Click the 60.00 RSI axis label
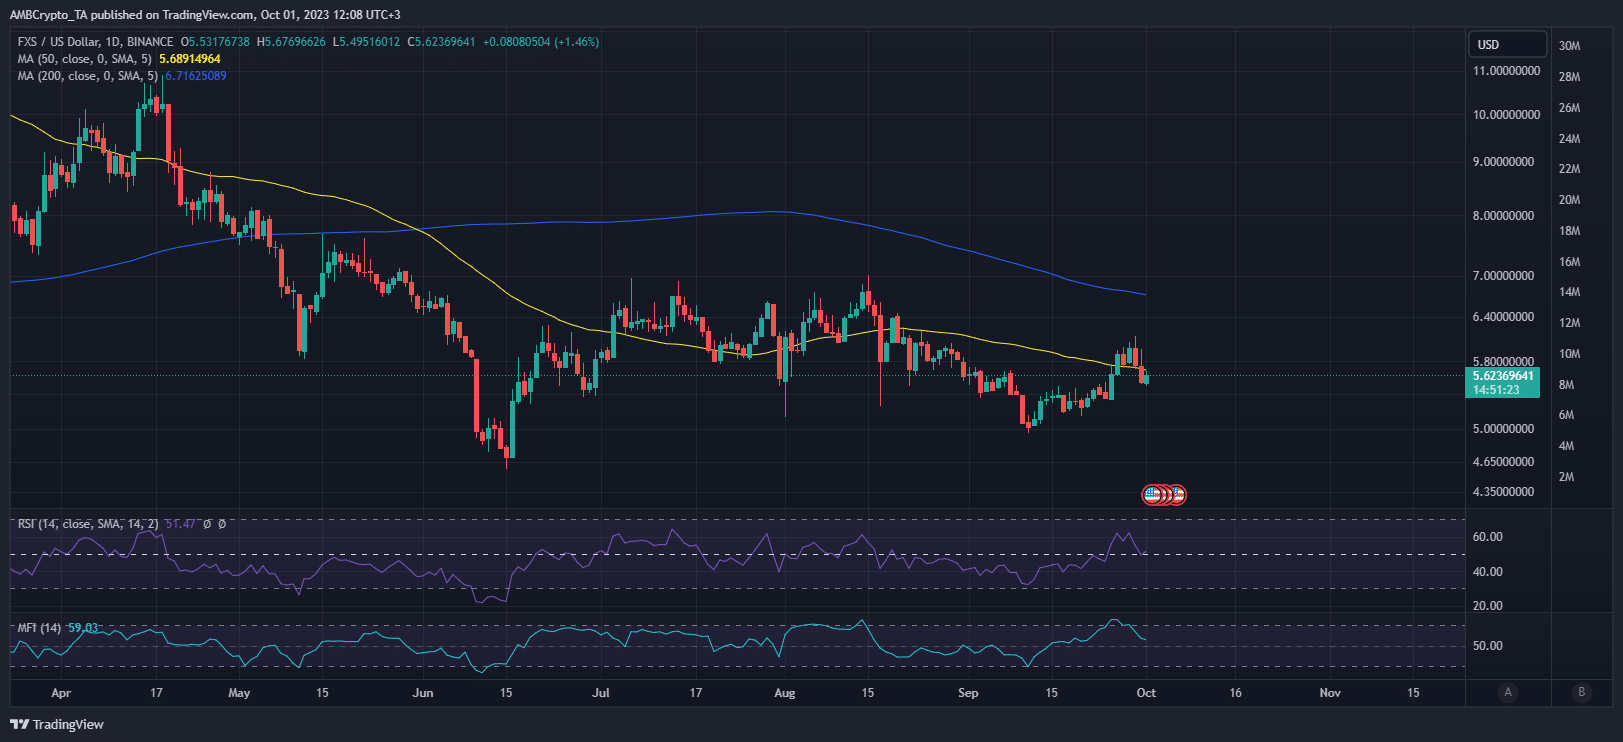 point(1488,537)
